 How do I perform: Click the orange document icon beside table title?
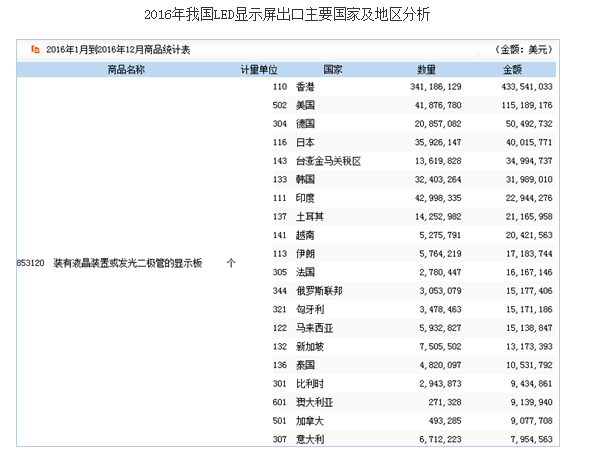coord(35,49)
